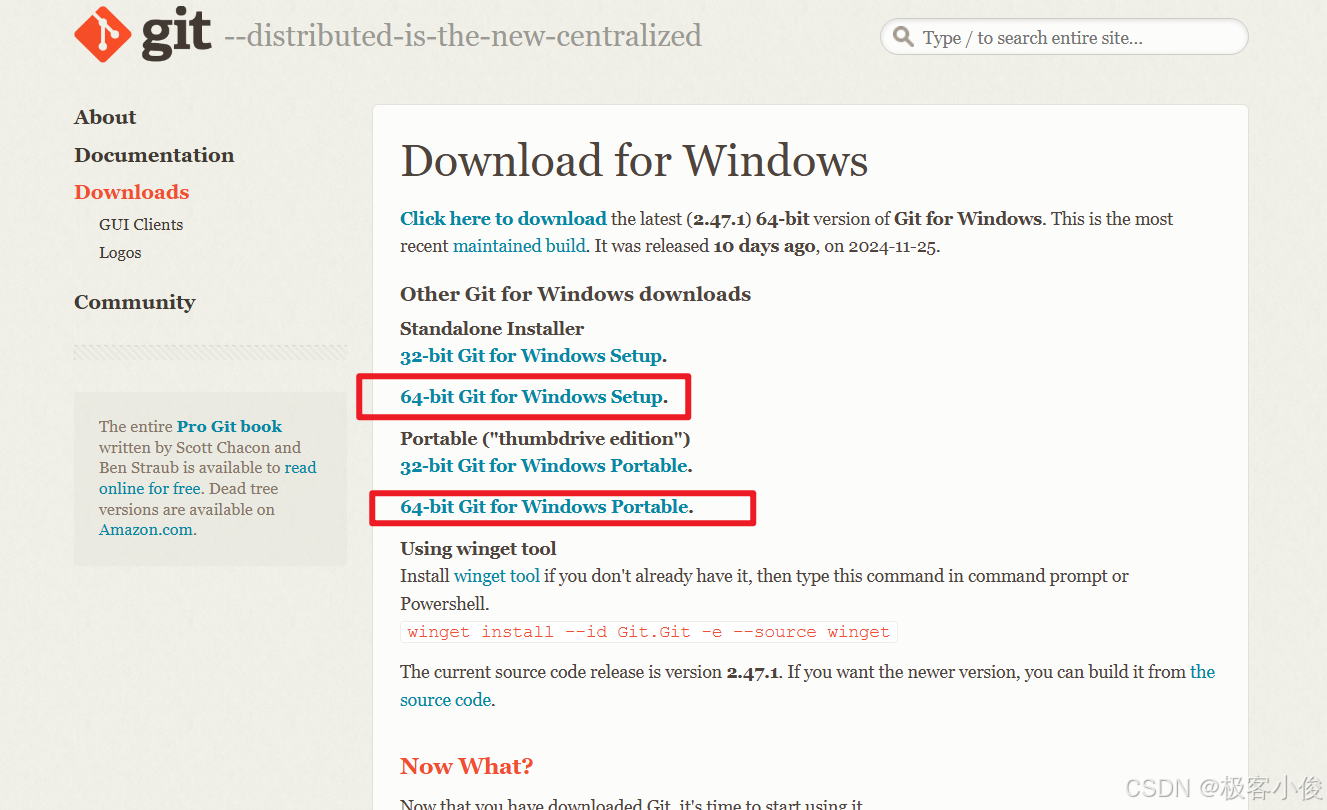Screen dimensions: 1327x810
Task: Click the 'Portable ("thumbdrive edition")' label
Action: (x=545, y=438)
